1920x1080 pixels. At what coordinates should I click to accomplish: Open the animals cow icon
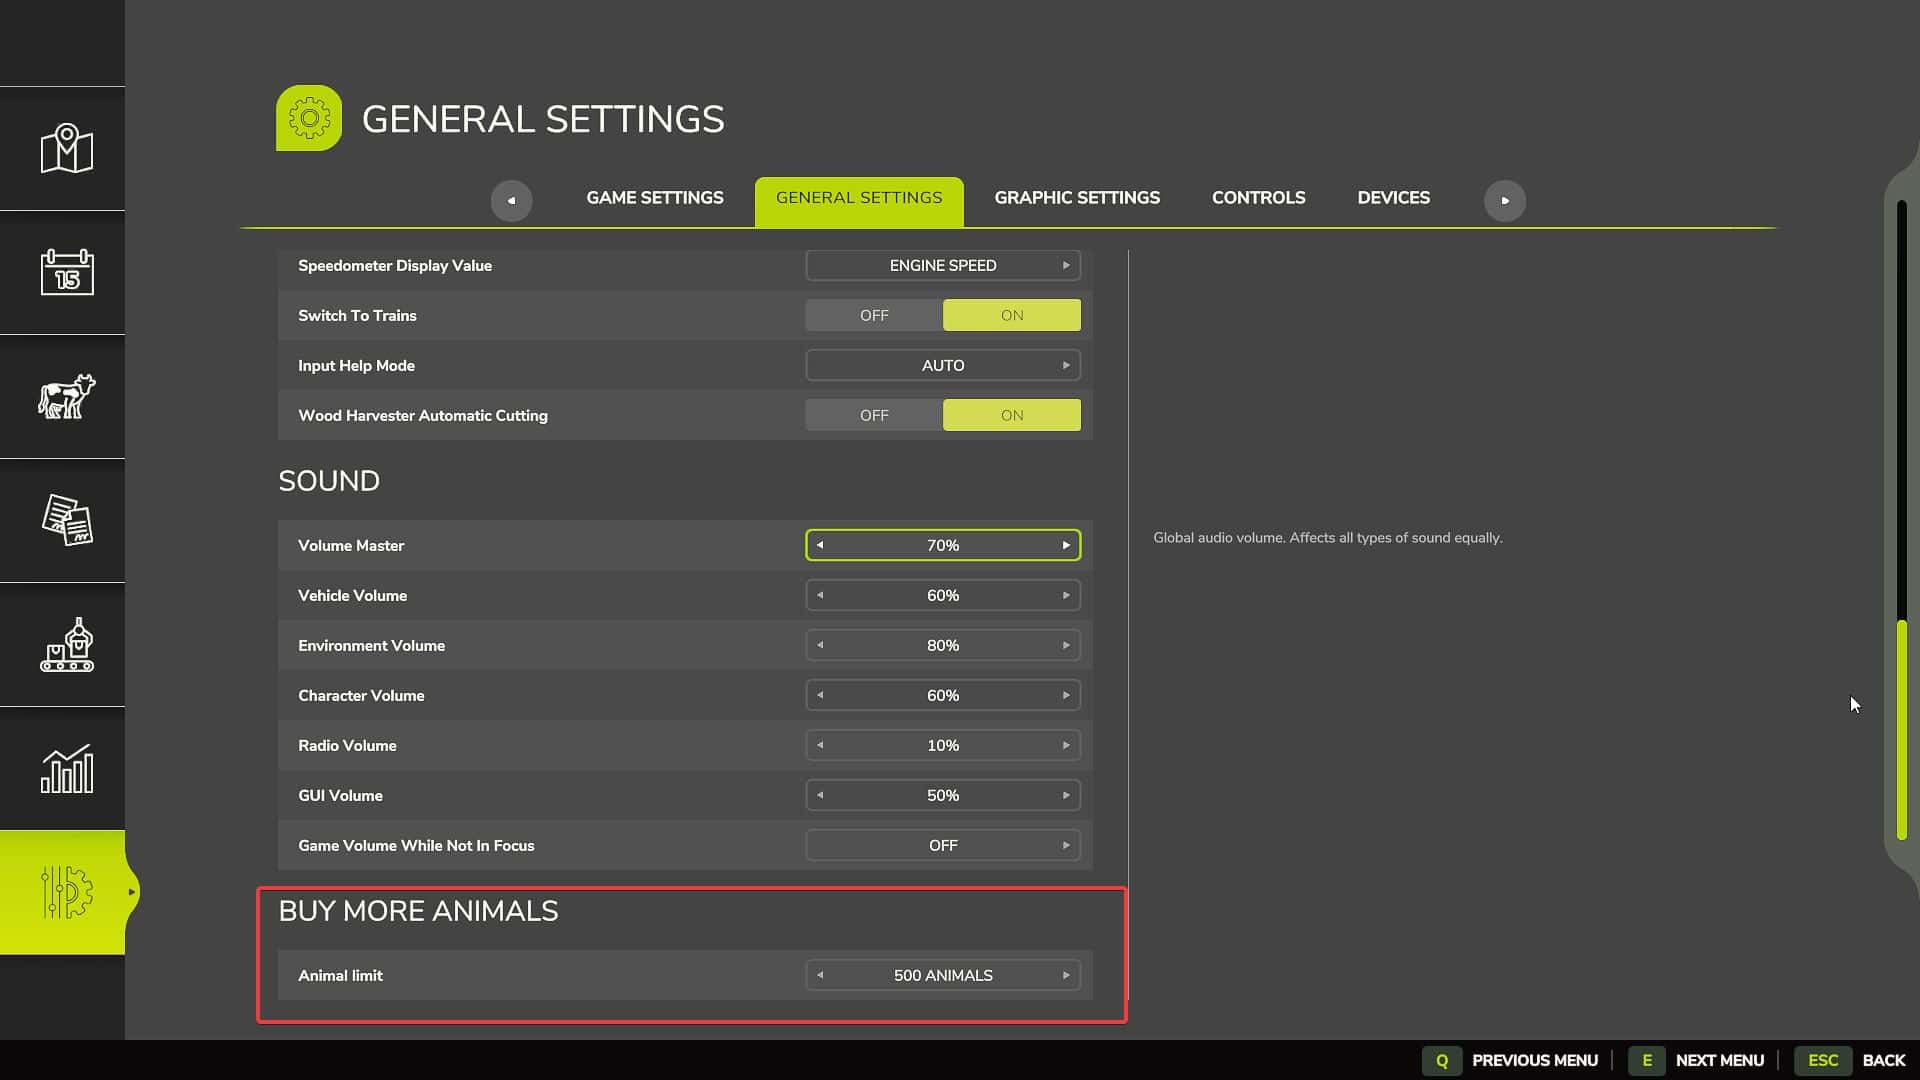coord(66,396)
